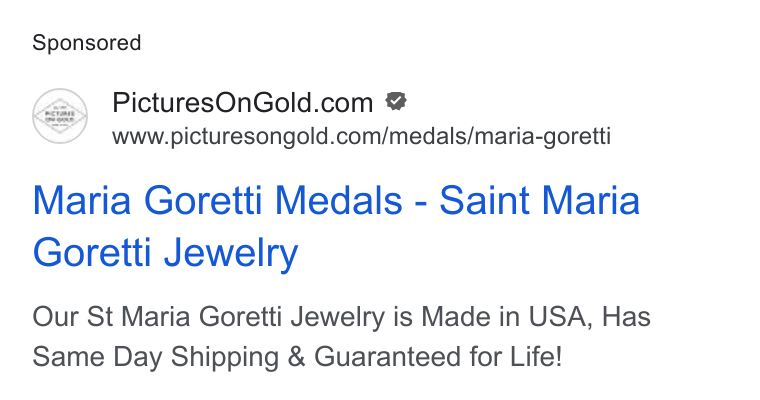Click the ad description about Made in USA
The height and width of the screenshot is (400, 760).
point(341,337)
